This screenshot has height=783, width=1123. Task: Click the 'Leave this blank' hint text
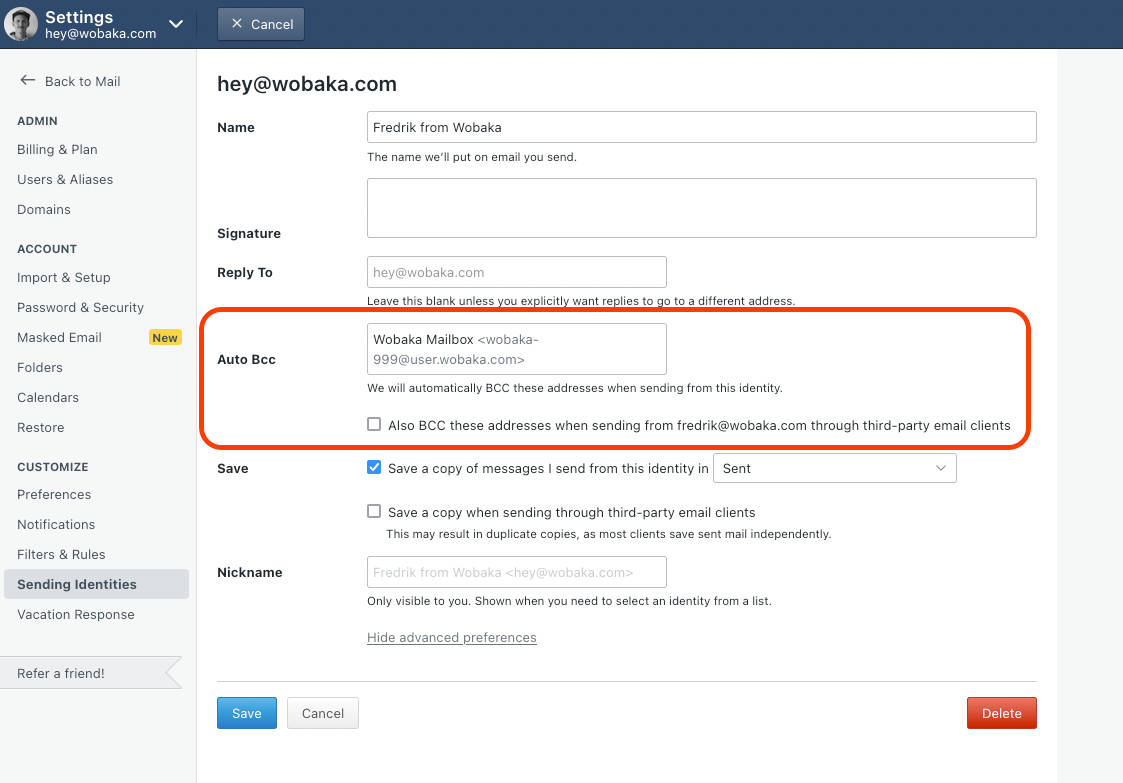581,301
